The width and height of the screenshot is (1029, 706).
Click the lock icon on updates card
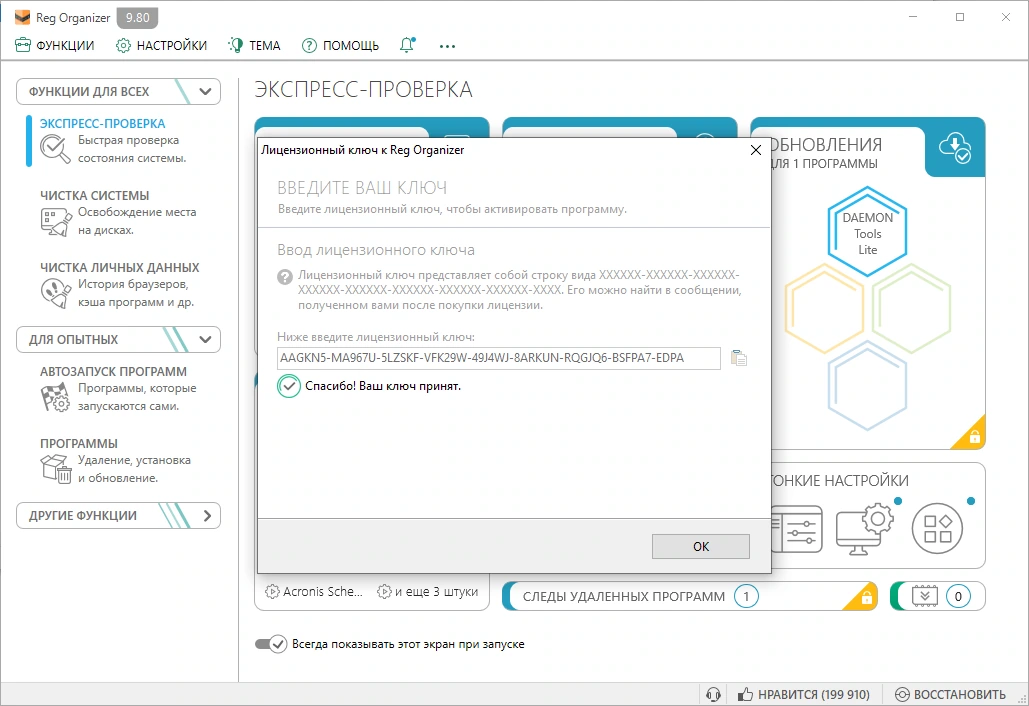(975, 436)
